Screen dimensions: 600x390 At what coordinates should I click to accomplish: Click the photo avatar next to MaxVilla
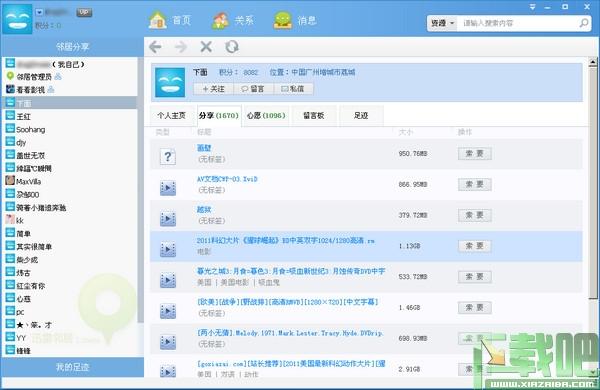[x=10, y=181]
